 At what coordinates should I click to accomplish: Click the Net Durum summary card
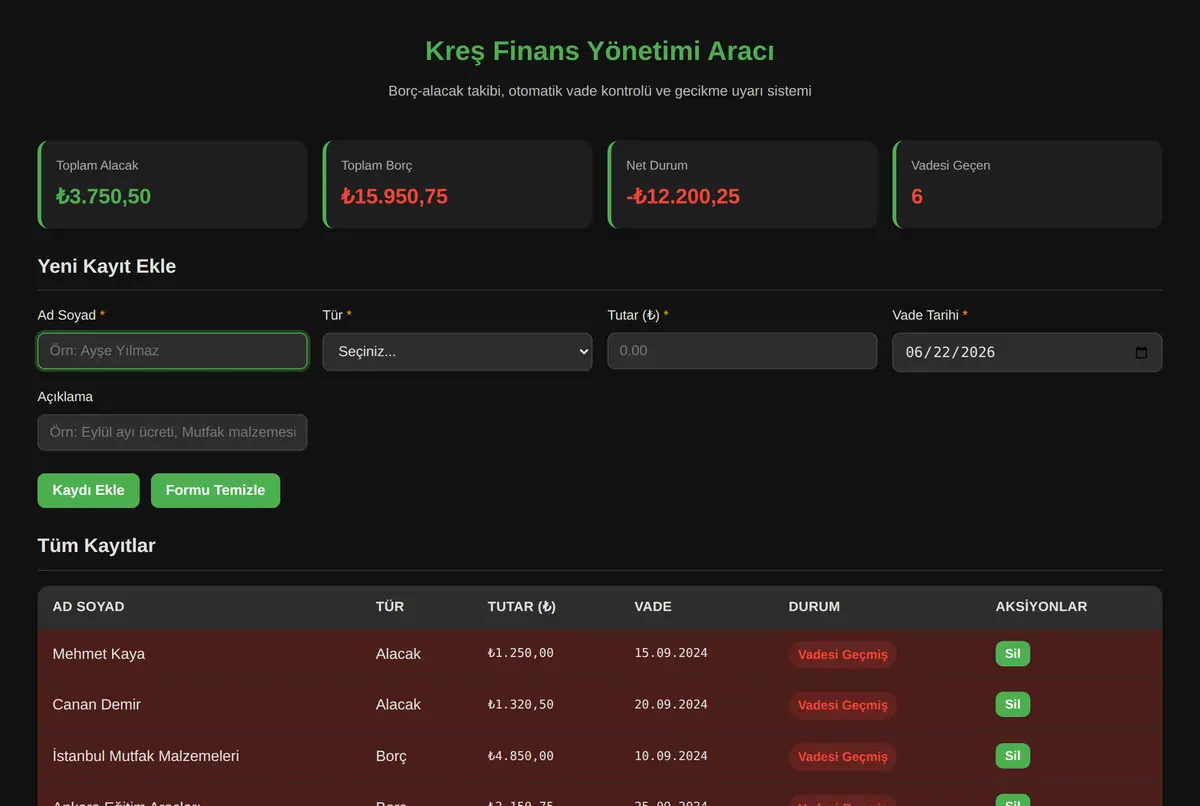742,184
